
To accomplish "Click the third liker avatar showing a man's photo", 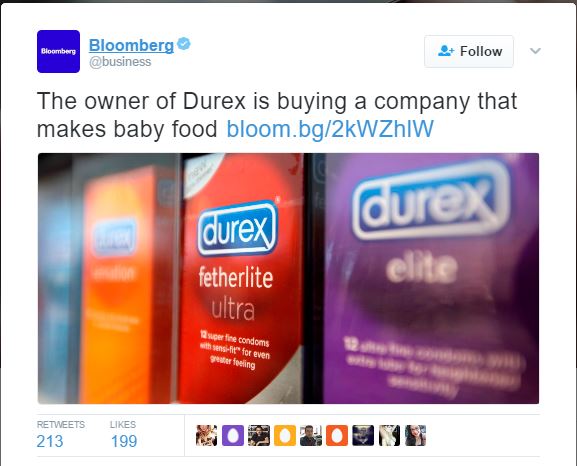I will click(x=259, y=435).
